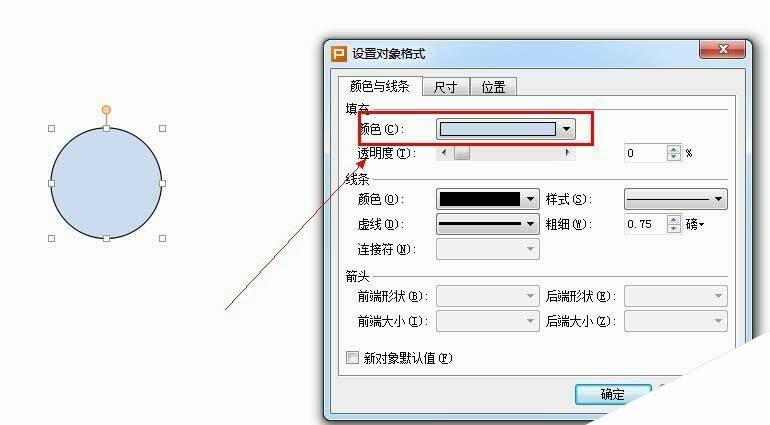Increase transparency percent with up spinner
The height and width of the screenshot is (425, 770).
tap(674, 149)
